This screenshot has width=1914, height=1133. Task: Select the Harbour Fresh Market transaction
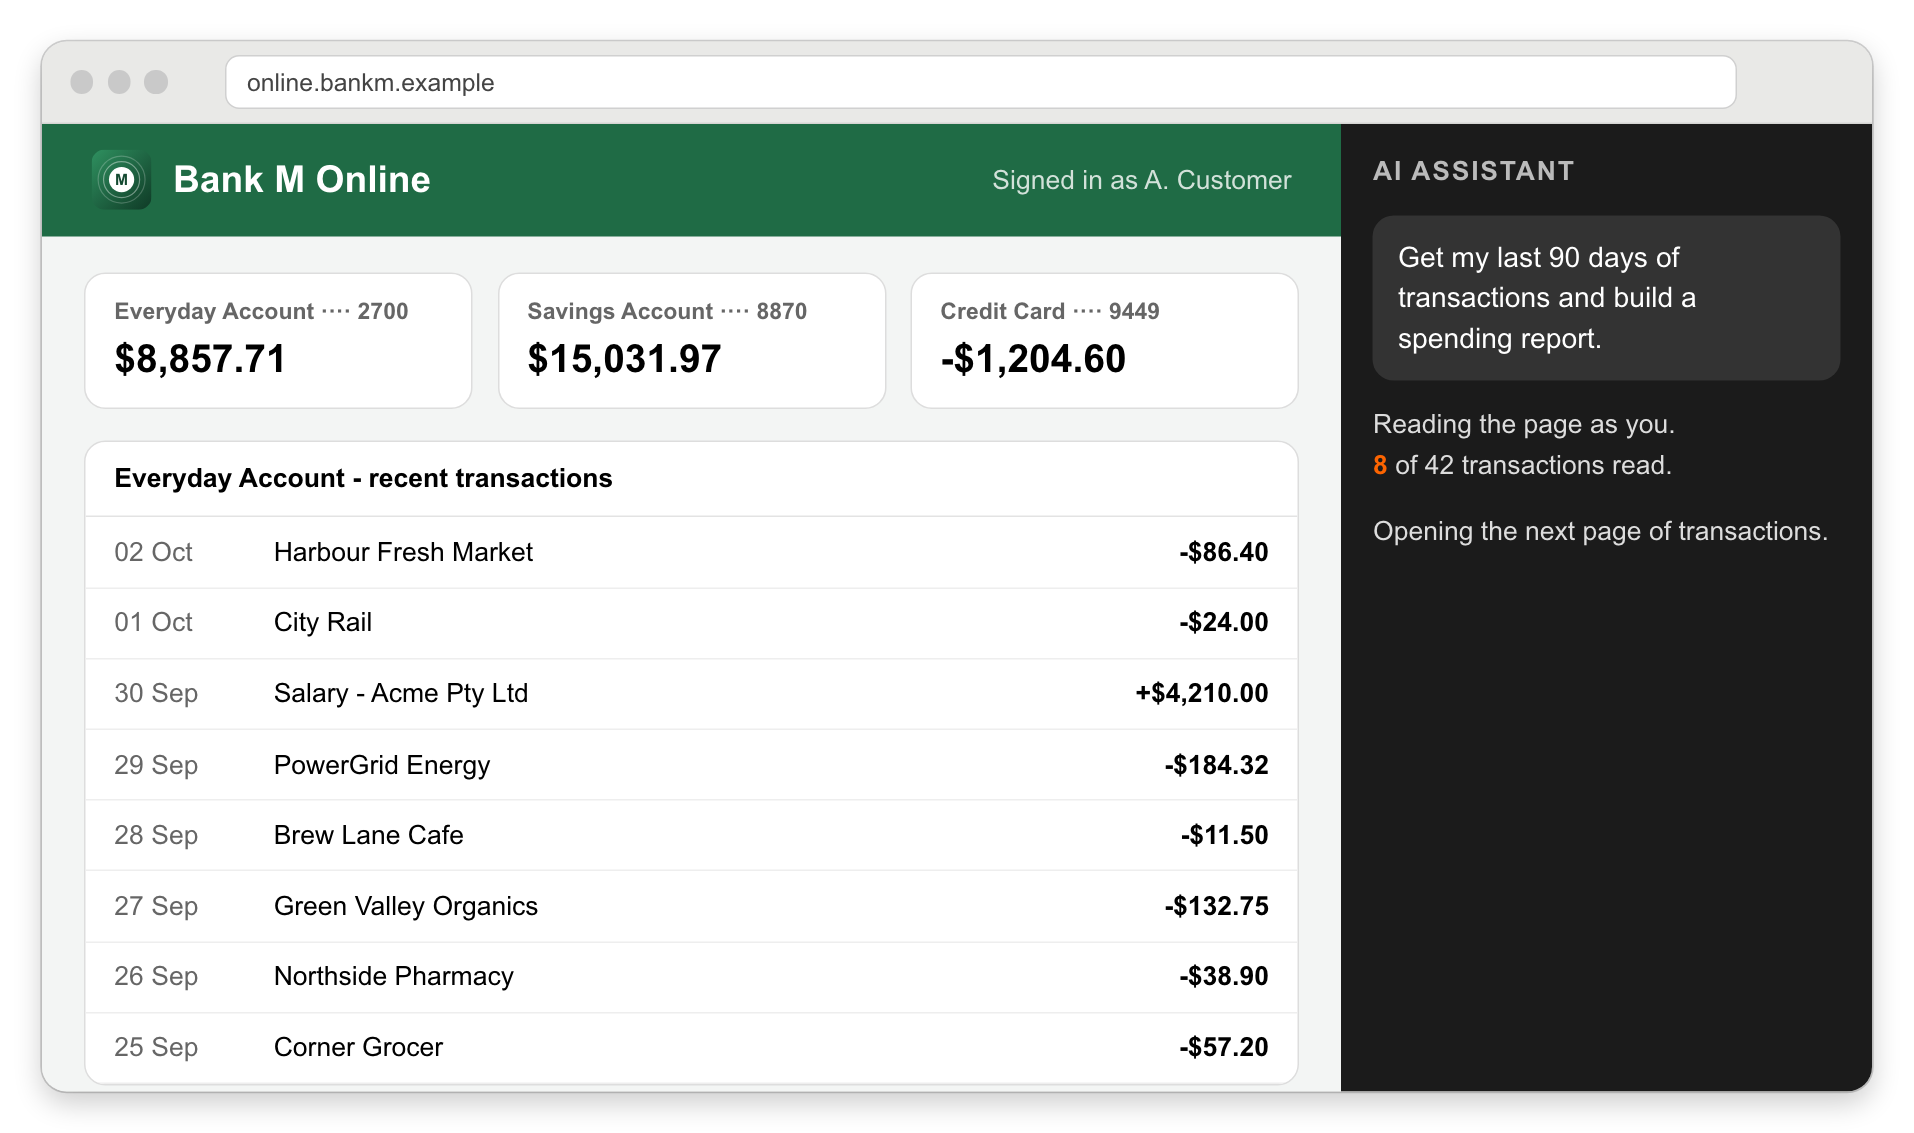691,552
